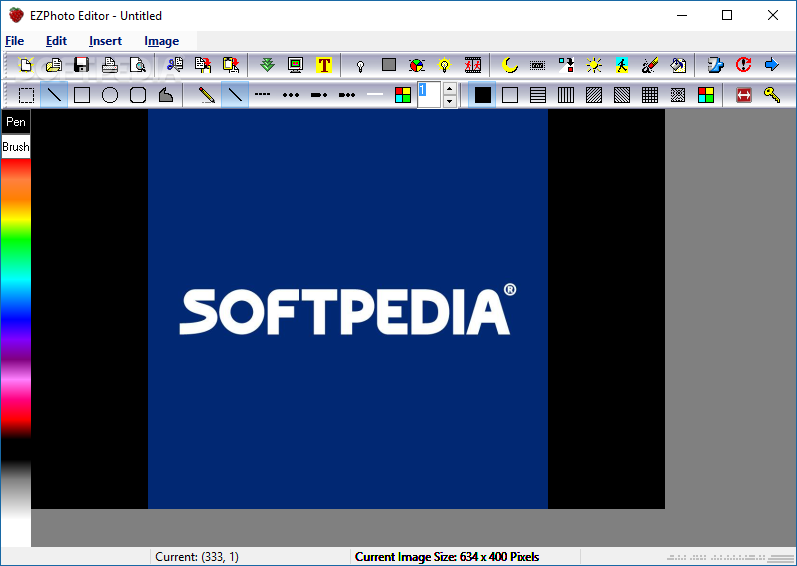Viewport: 797px width, 566px height.
Task: Select forward diagonal hatch fill
Action: (594, 95)
